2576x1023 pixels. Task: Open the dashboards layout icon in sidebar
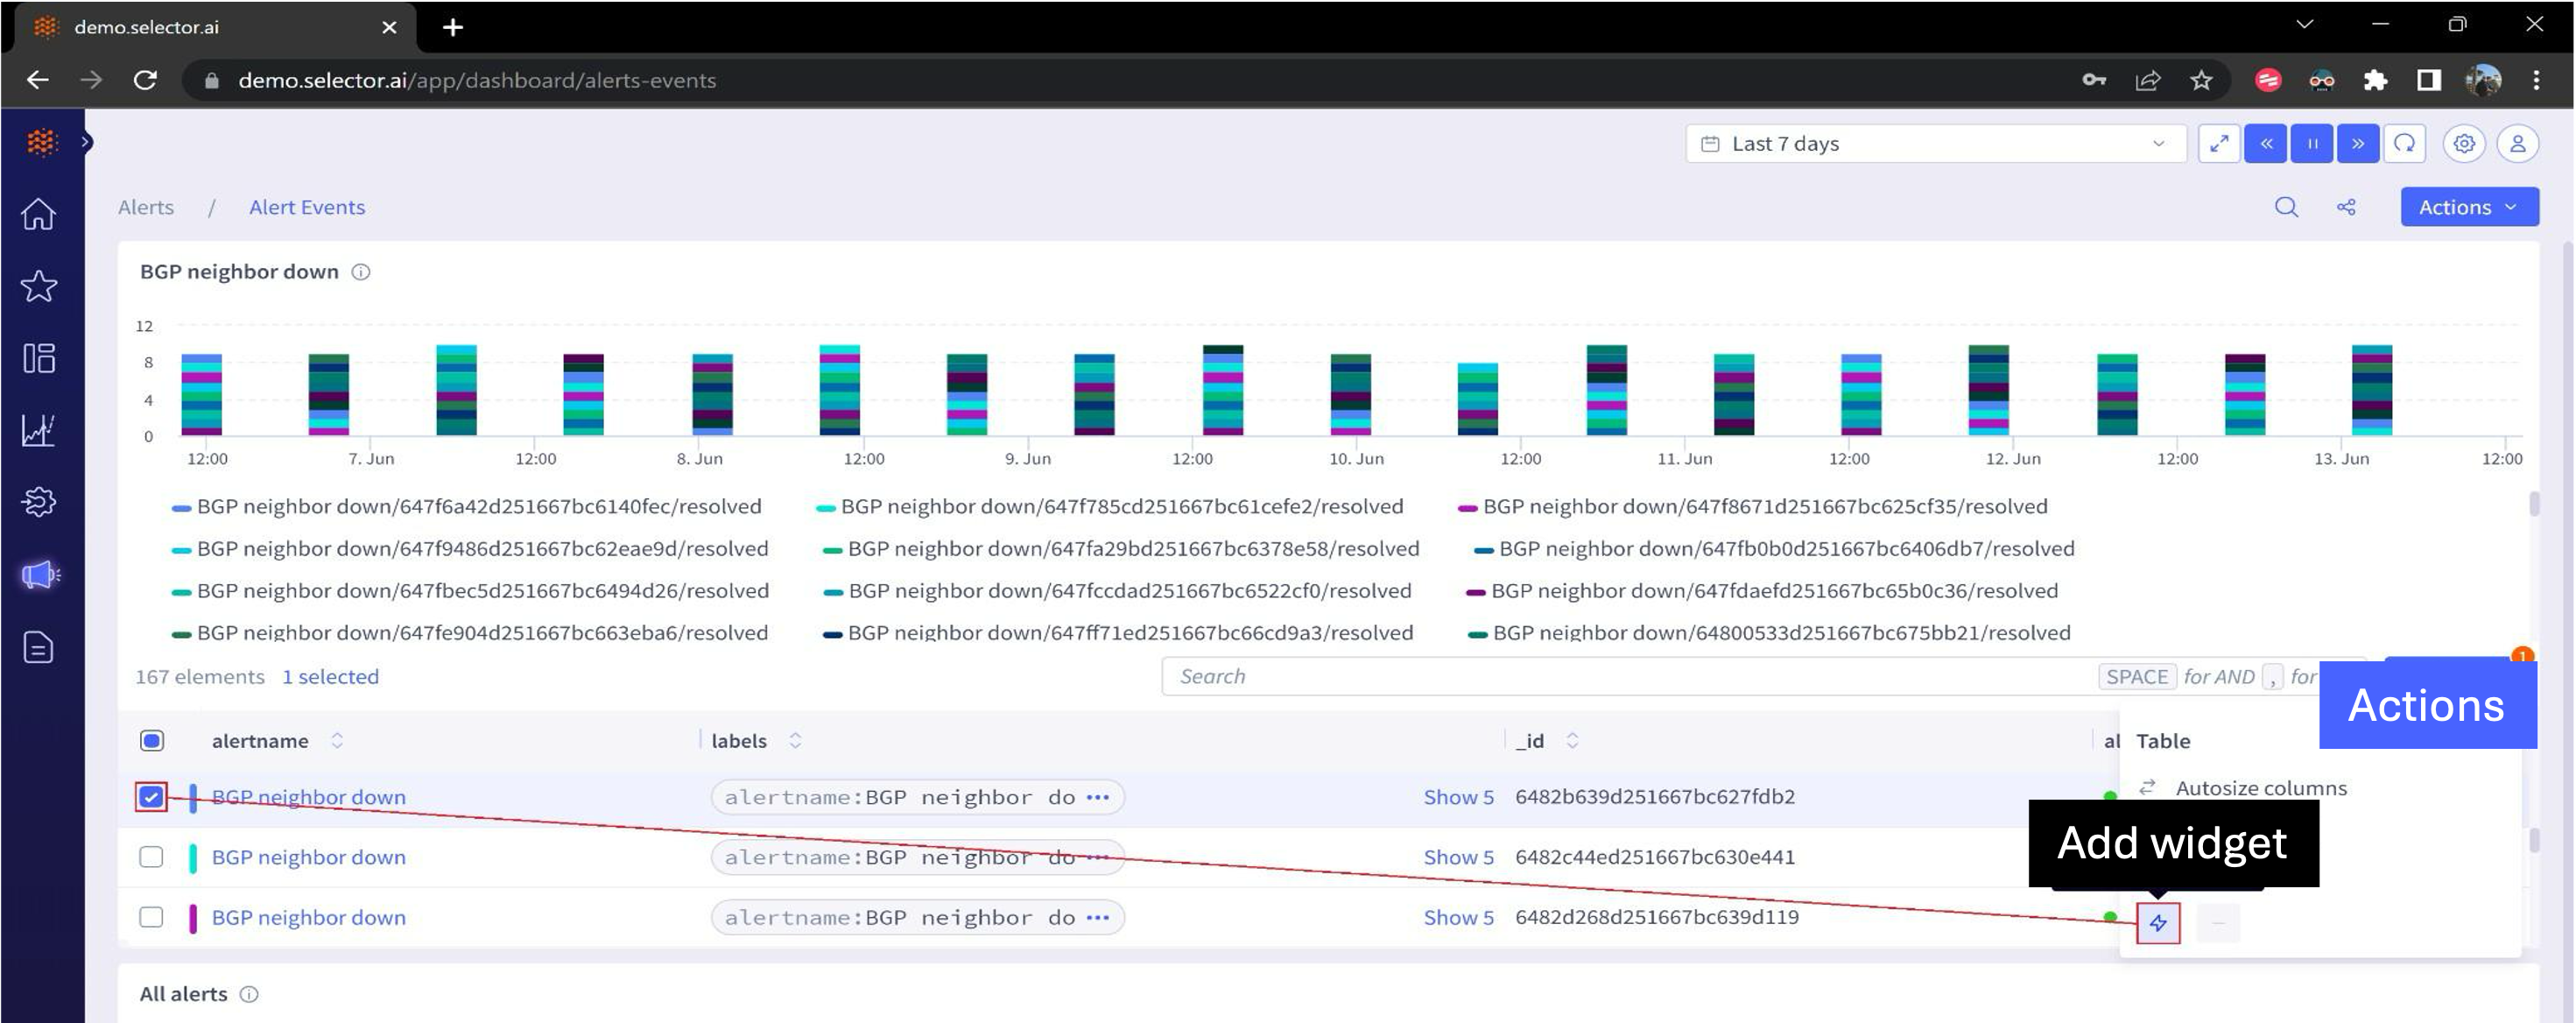[38, 358]
